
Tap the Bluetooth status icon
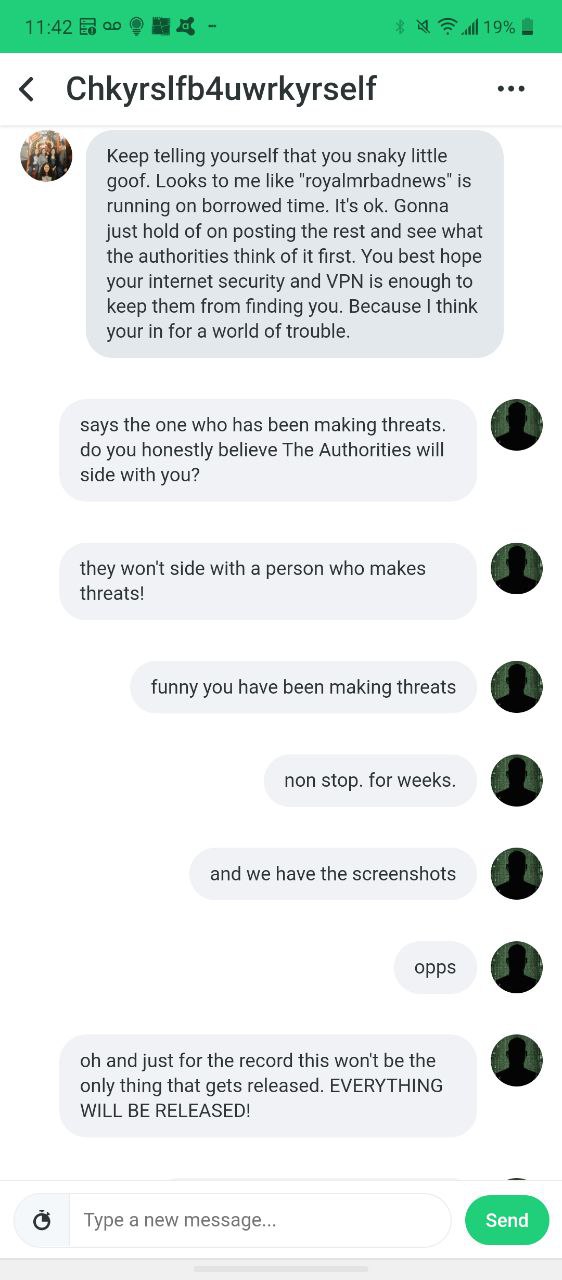(x=400, y=27)
